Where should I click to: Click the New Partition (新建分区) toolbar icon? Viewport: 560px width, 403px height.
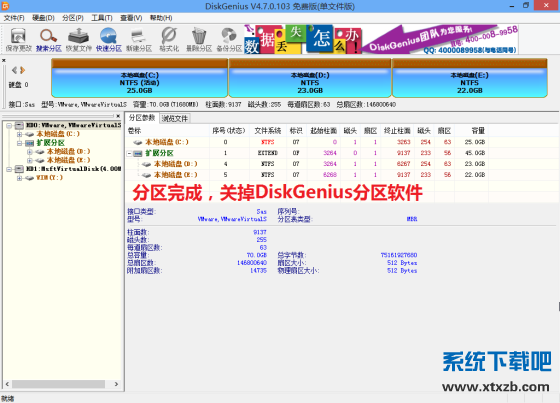pos(139,39)
